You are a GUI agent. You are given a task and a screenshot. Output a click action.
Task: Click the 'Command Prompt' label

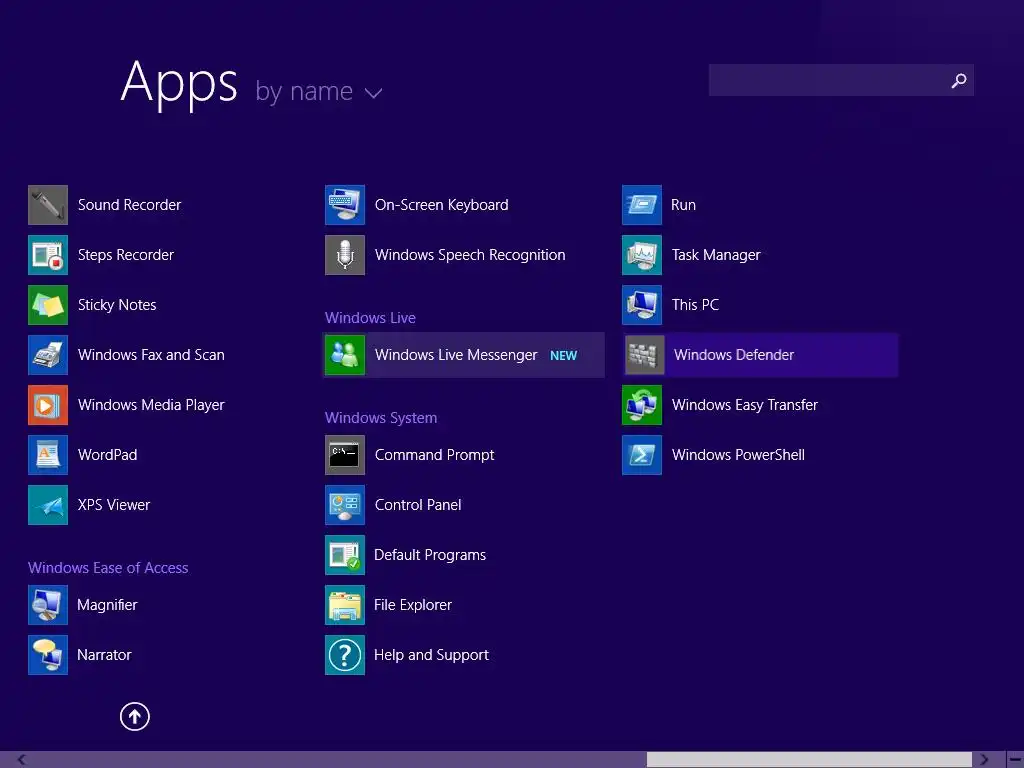(434, 455)
